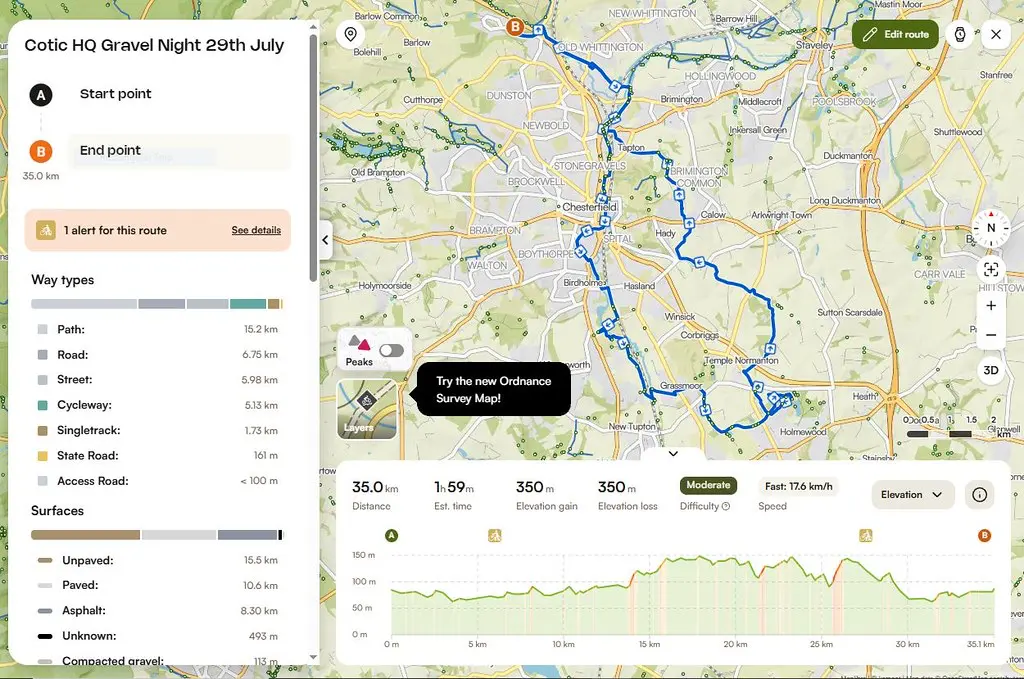Viewport: 1024px width, 679px height.
Task: Open the Elevation dropdown
Action: (912, 494)
